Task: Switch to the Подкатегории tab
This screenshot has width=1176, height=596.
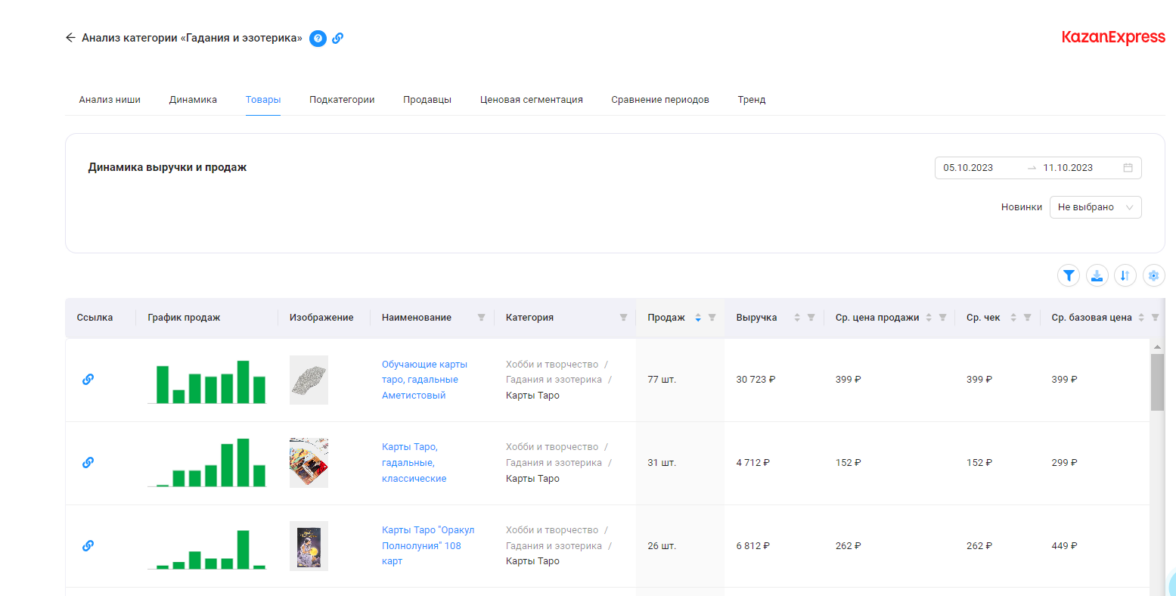Action: [x=342, y=100]
